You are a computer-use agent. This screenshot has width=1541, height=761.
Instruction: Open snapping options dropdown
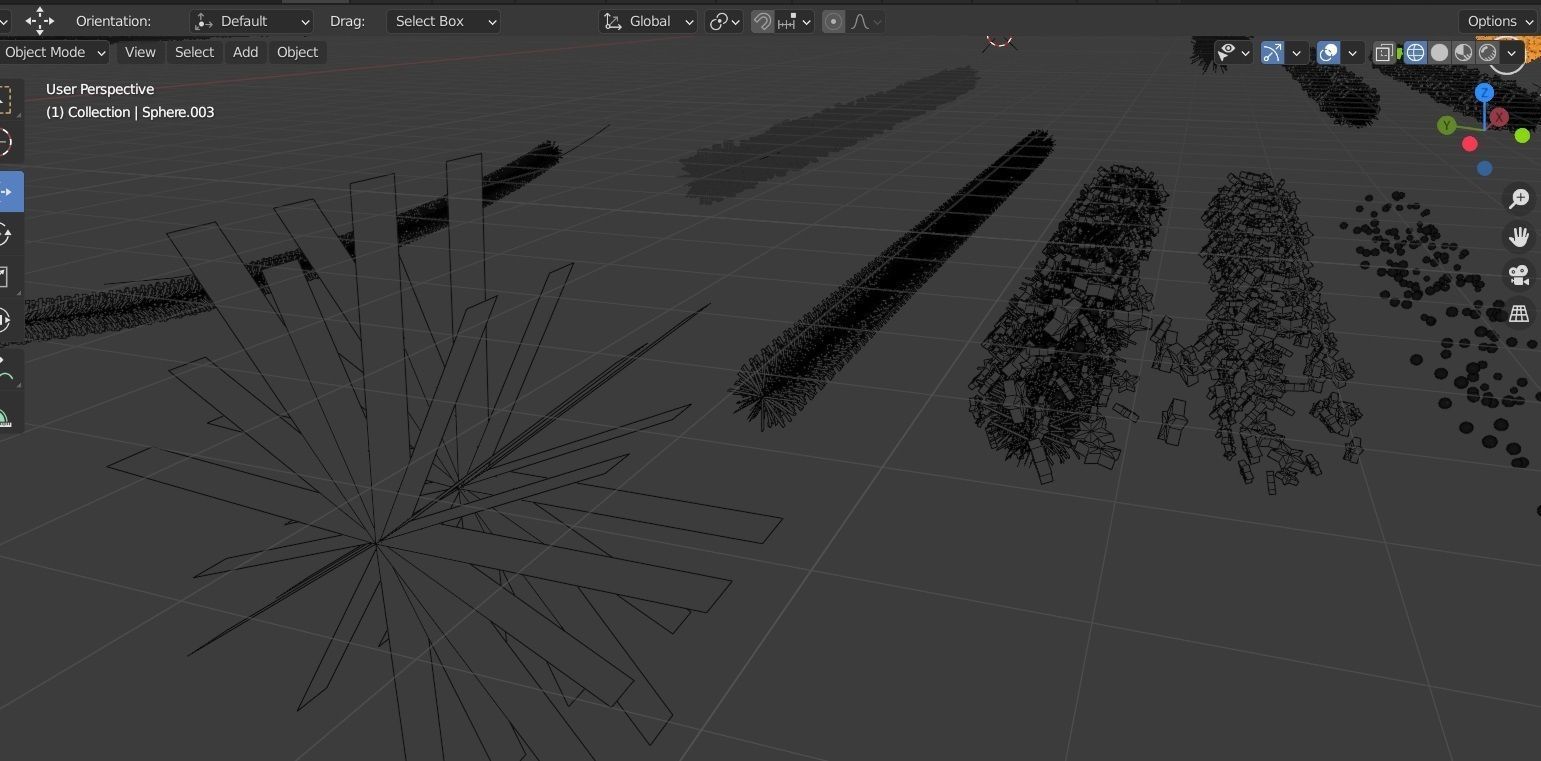click(795, 21)
